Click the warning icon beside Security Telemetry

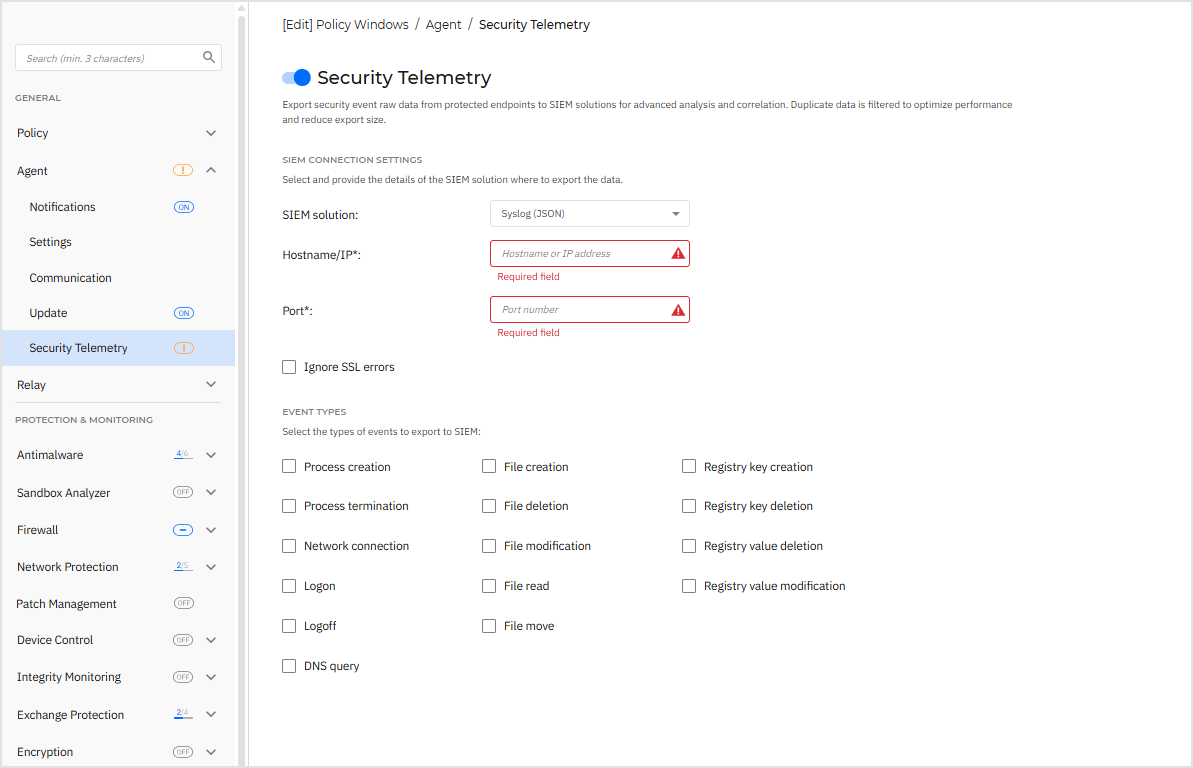coord(182,348)
